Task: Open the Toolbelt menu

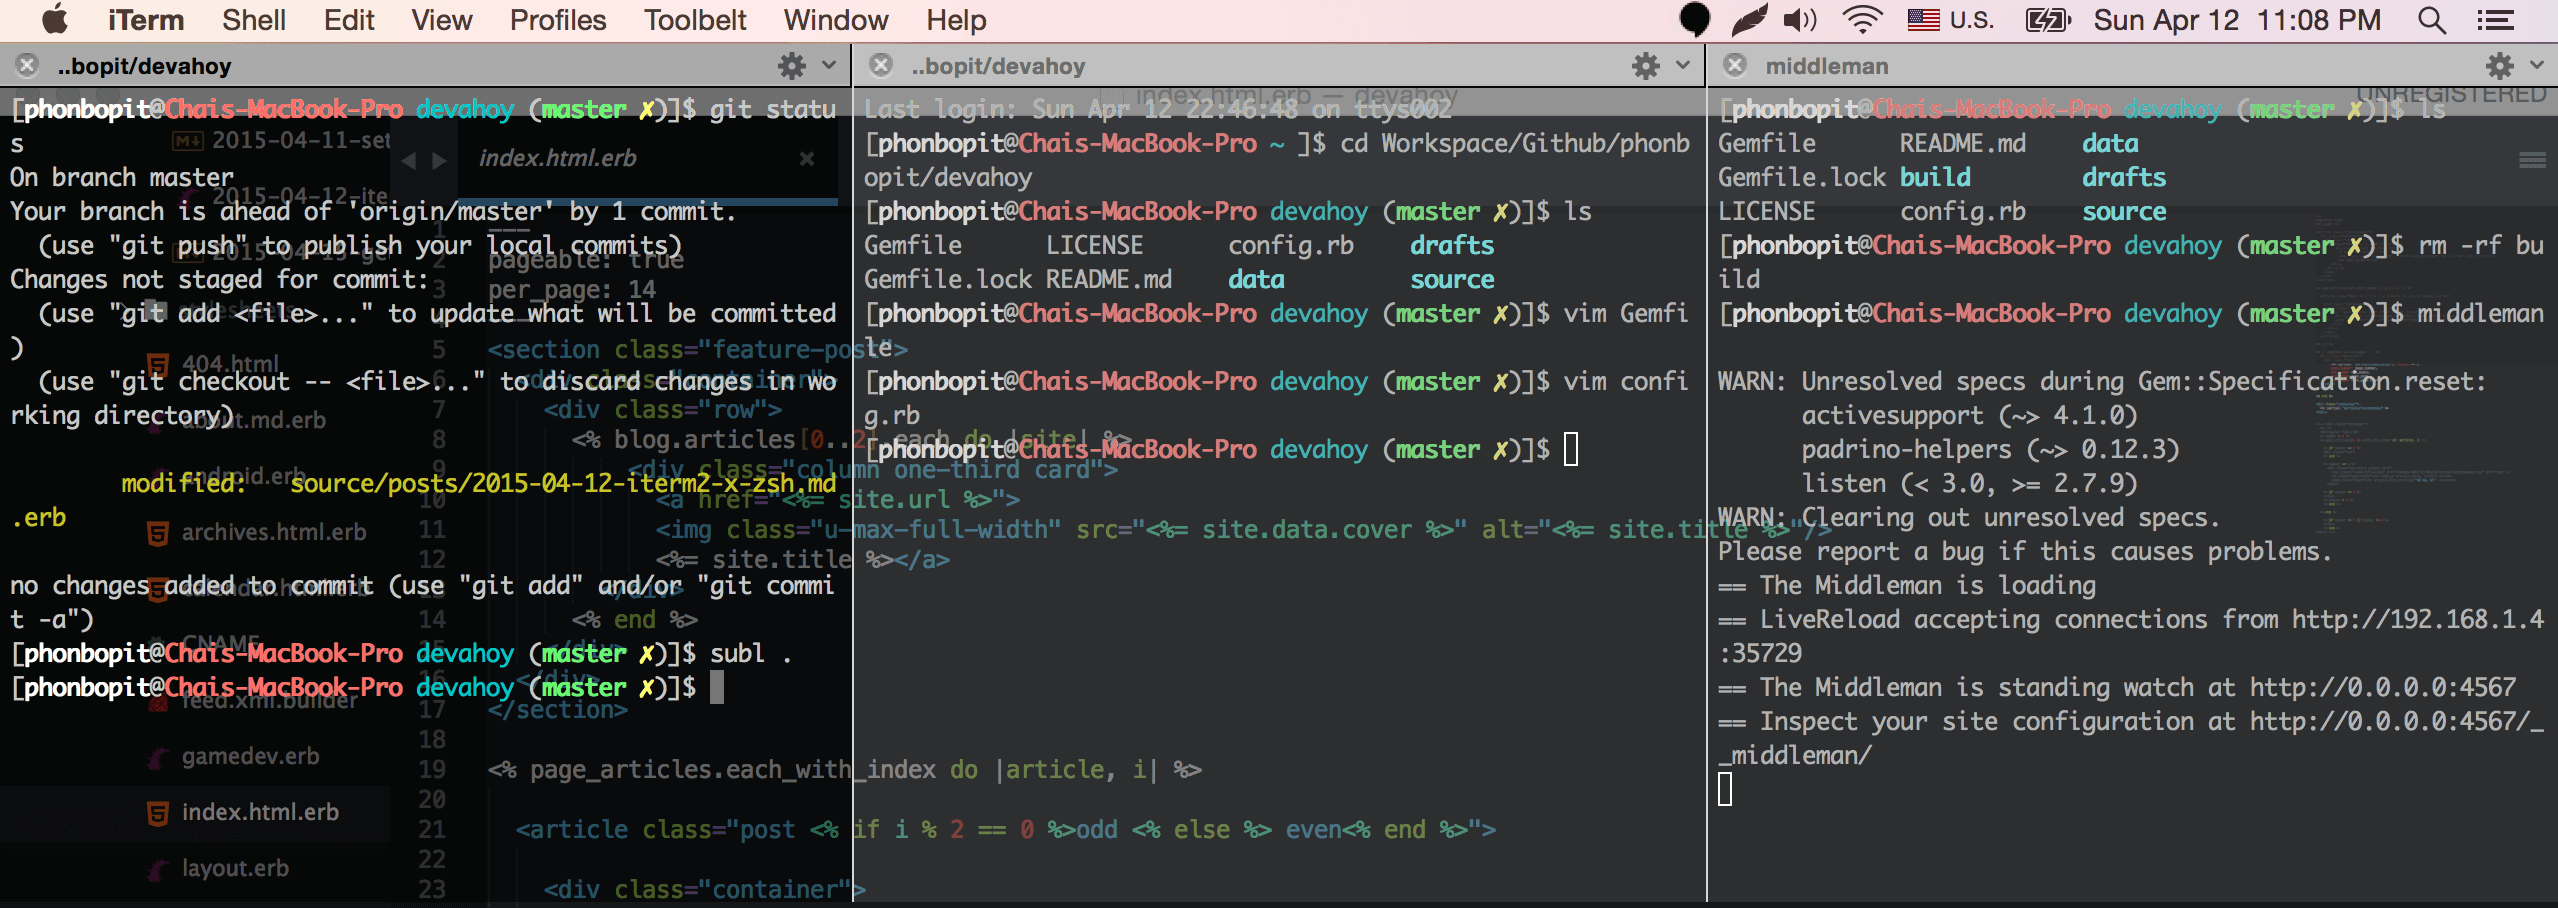Action: click(694, 19)
